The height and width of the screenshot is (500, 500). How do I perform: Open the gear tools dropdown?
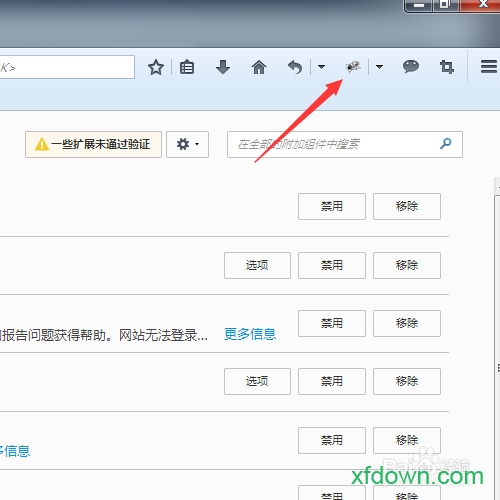click(188, 144)
